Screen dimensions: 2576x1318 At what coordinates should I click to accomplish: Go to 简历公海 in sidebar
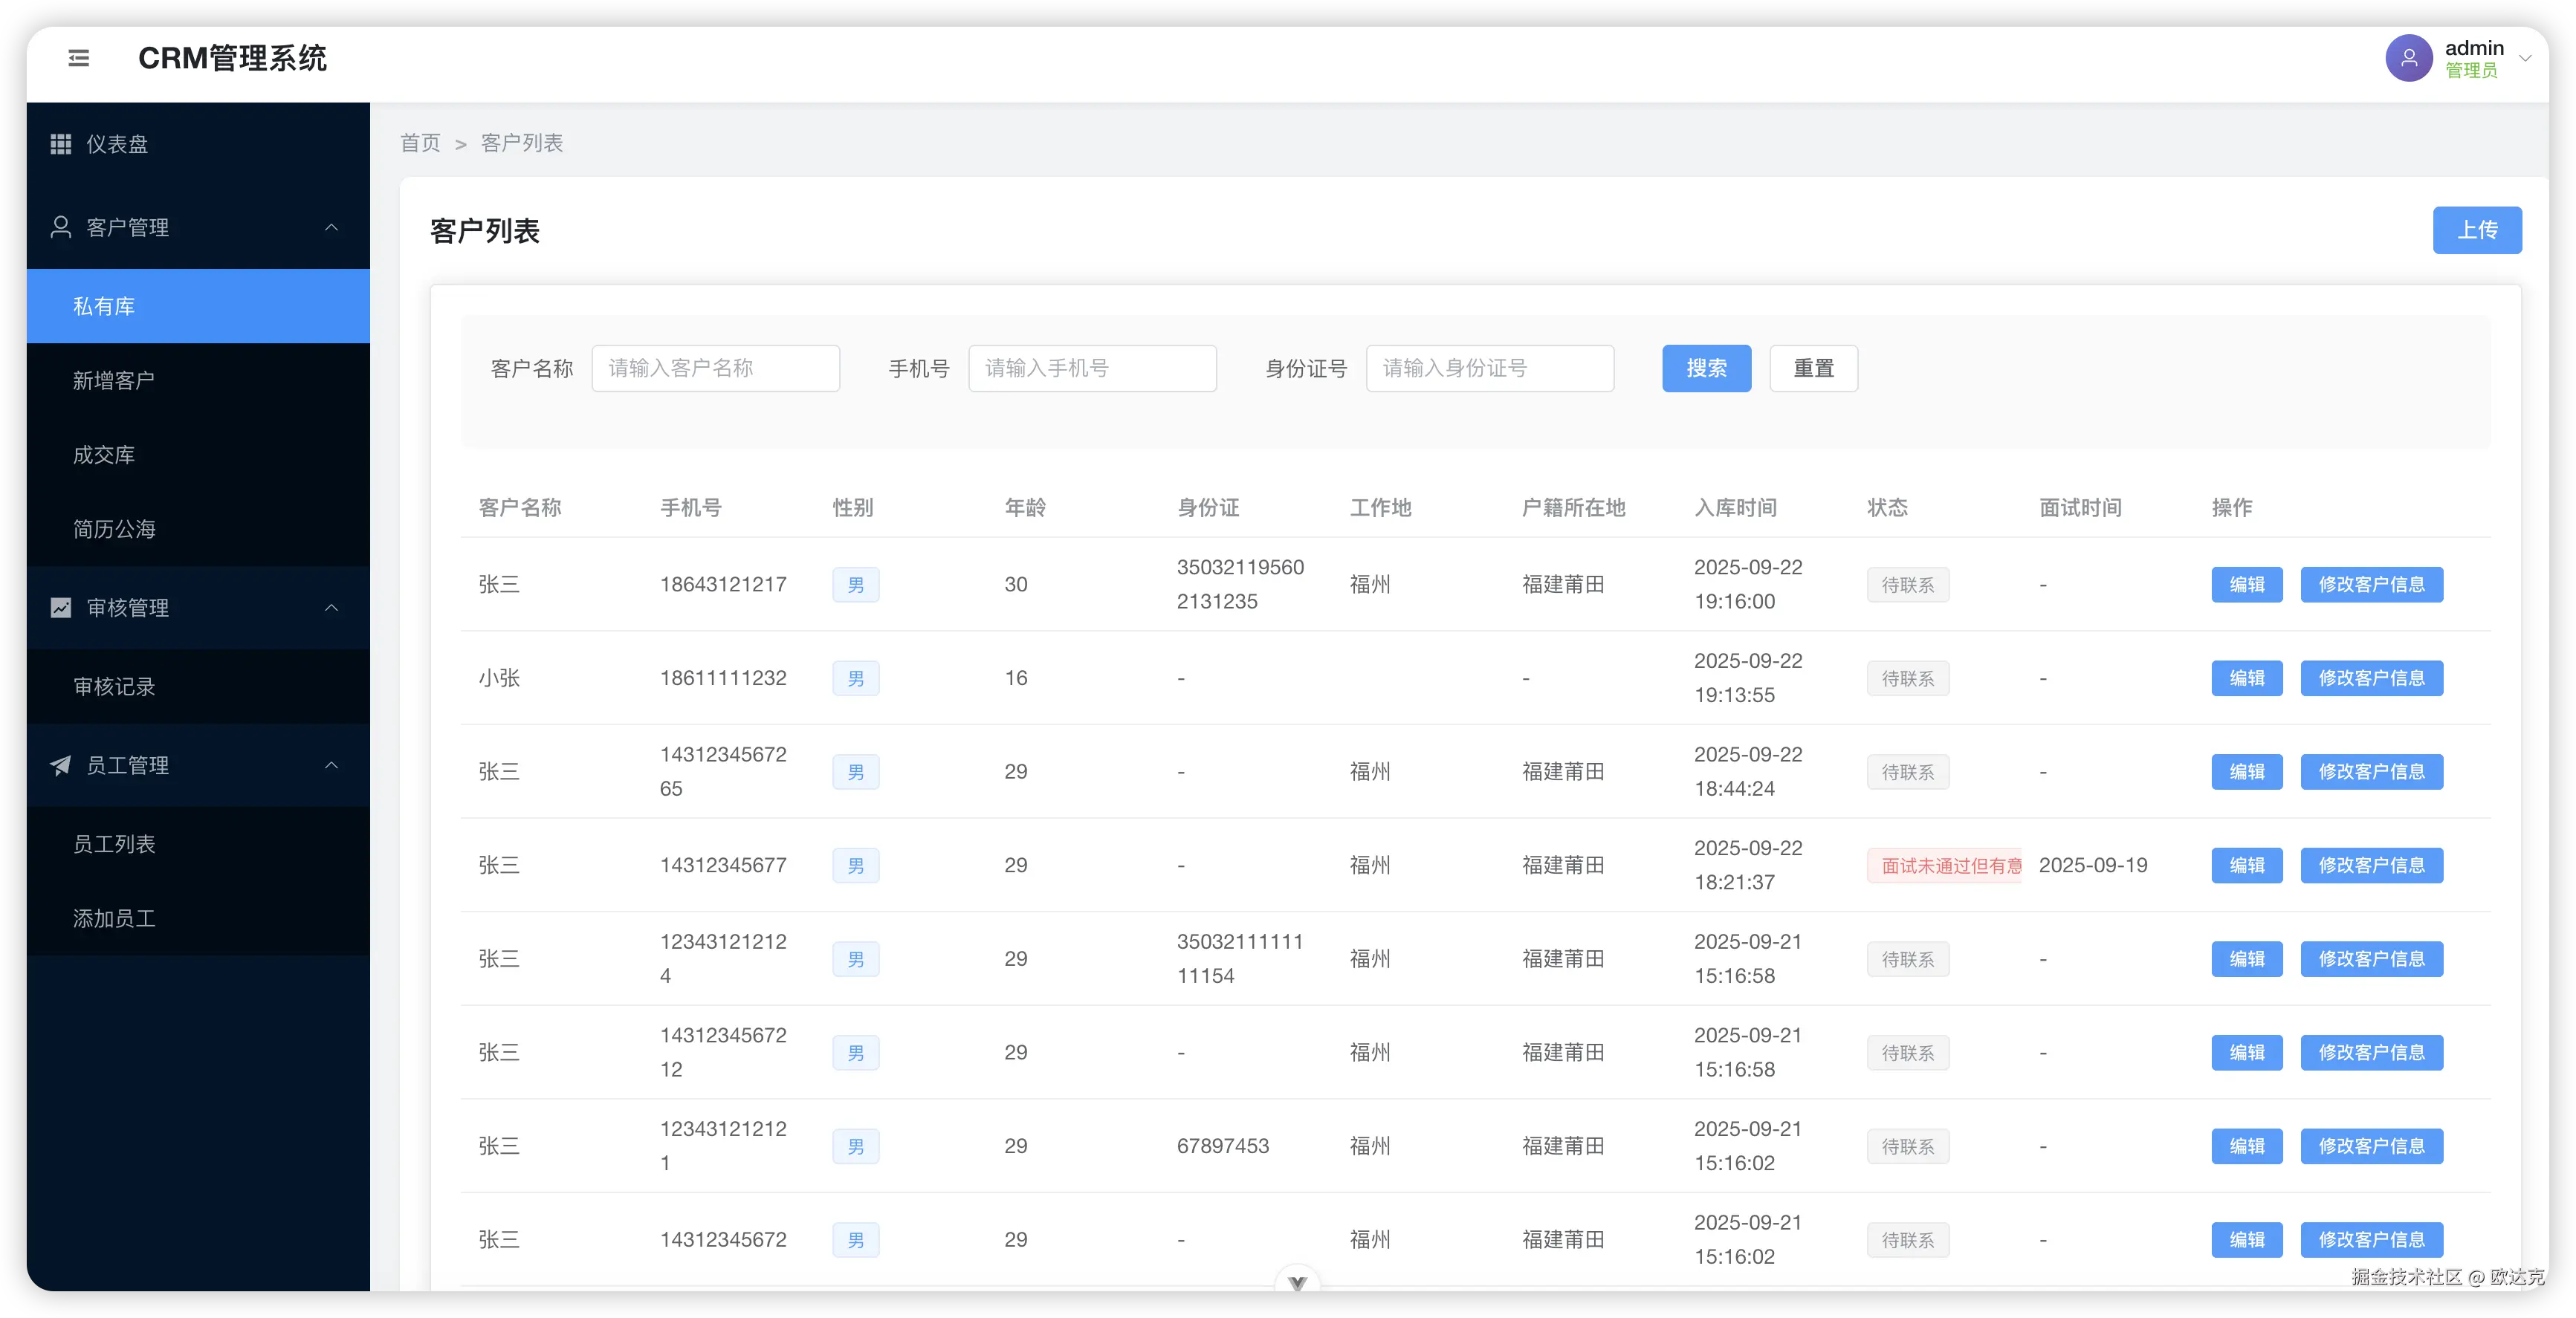pyautogui.click(x=114, y=529)
